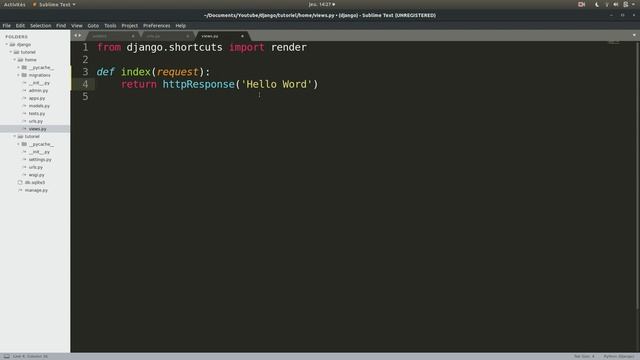Viewport: 640px width, 360px height.
Task: Open admin.py in the sidebar
Action: click(38, 91)
